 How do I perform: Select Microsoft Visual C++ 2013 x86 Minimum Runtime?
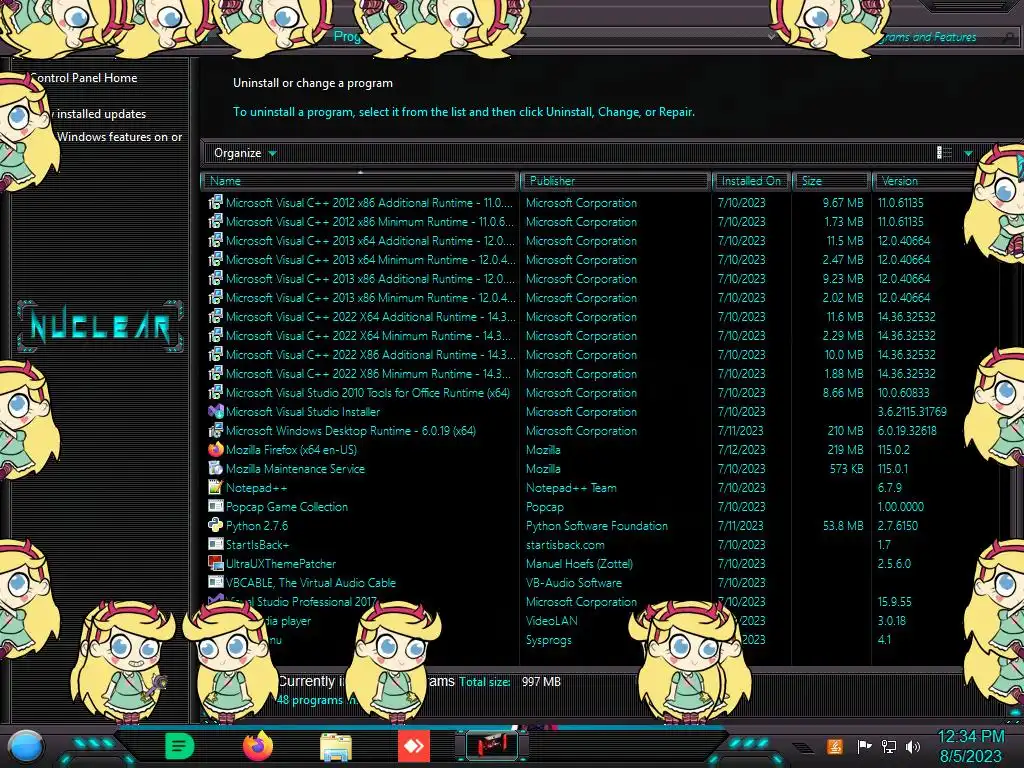click(x=370, y=297)
